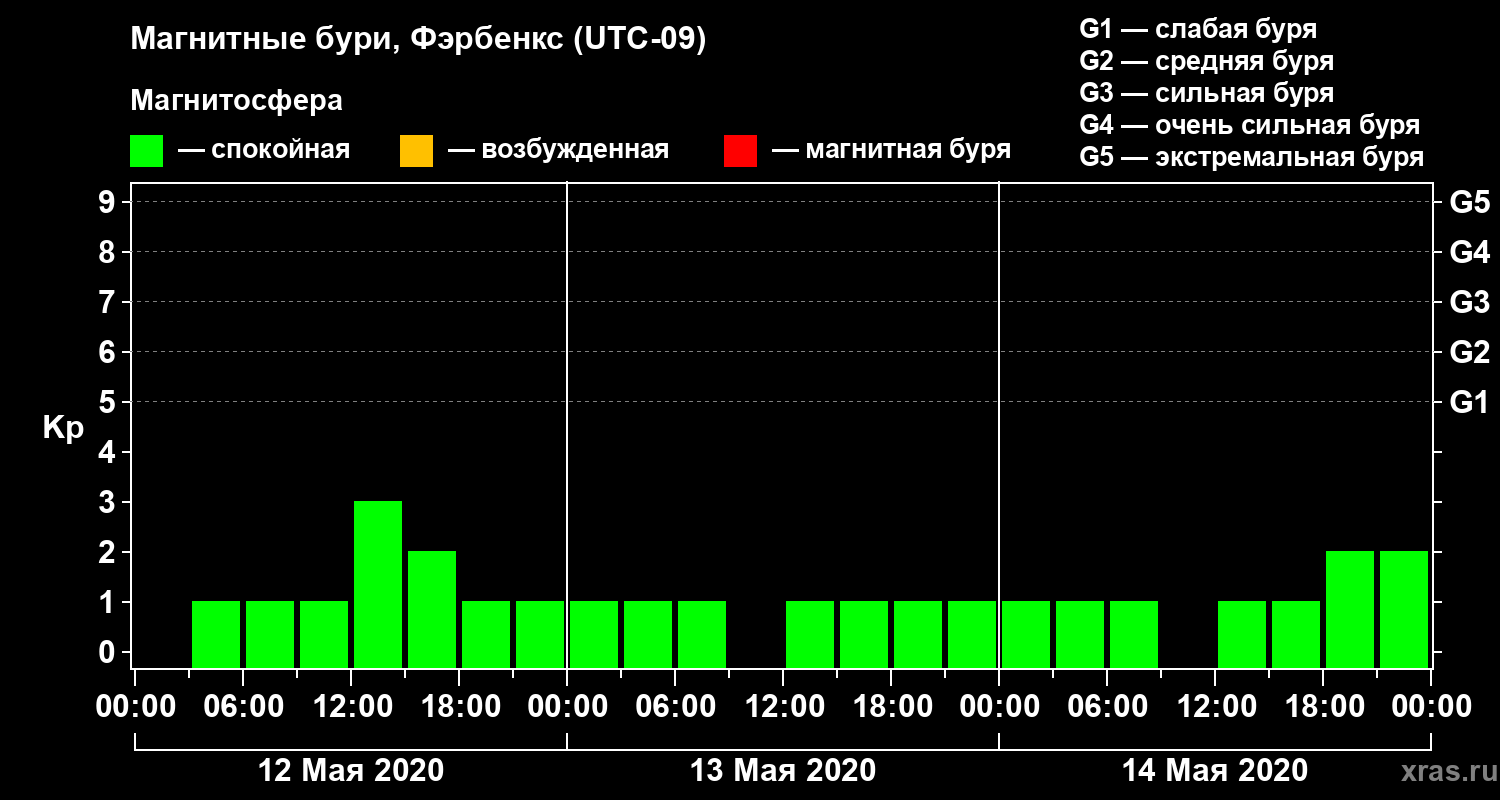Click the 'G2' mark on the right axis
The height and width of the screenshot is (800, 1500).
[1469, 352]
